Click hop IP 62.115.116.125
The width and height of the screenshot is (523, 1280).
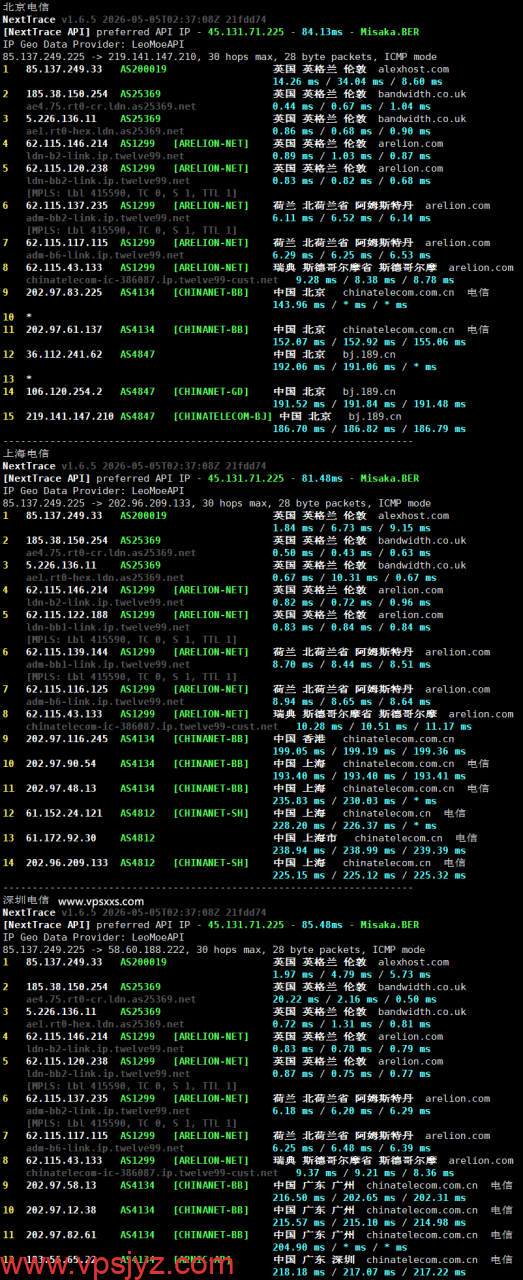pos(67,689)
